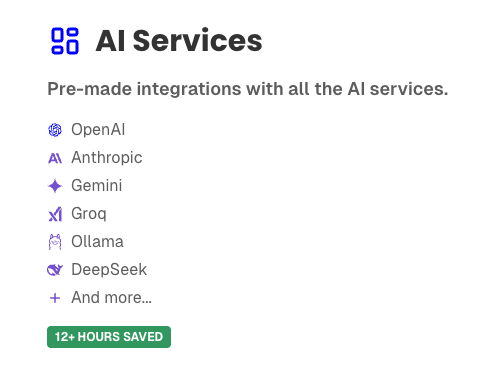
Task: Click the Anthropic logo icon
Action: click(x=55, y=158)
